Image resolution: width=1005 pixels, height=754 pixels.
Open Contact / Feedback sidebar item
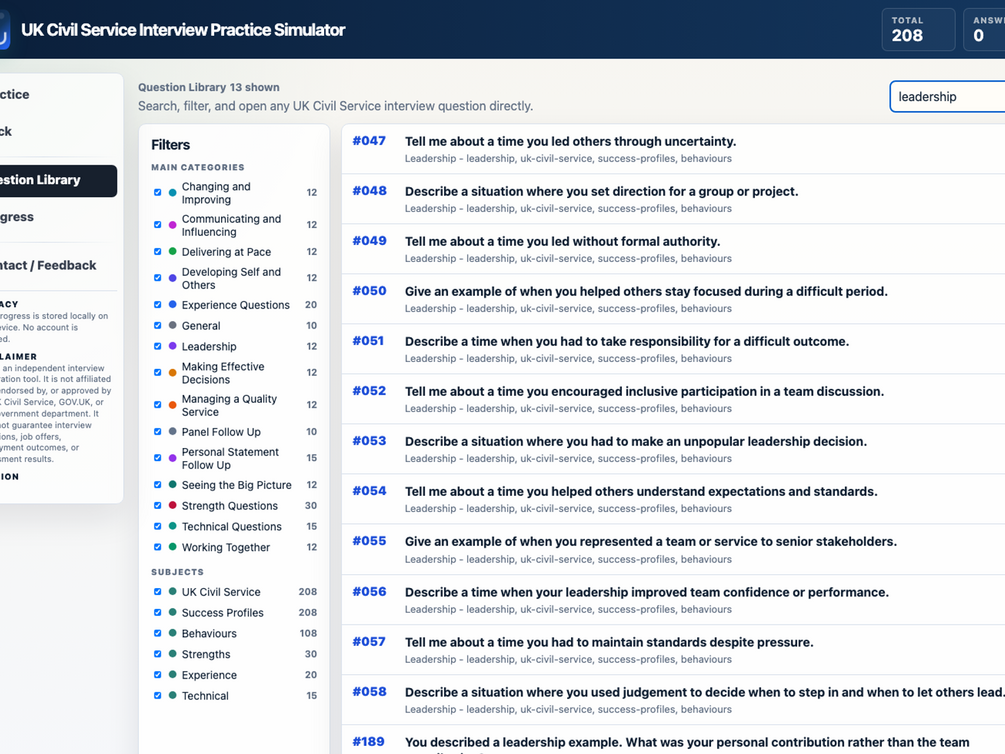(x=58, y=265)
